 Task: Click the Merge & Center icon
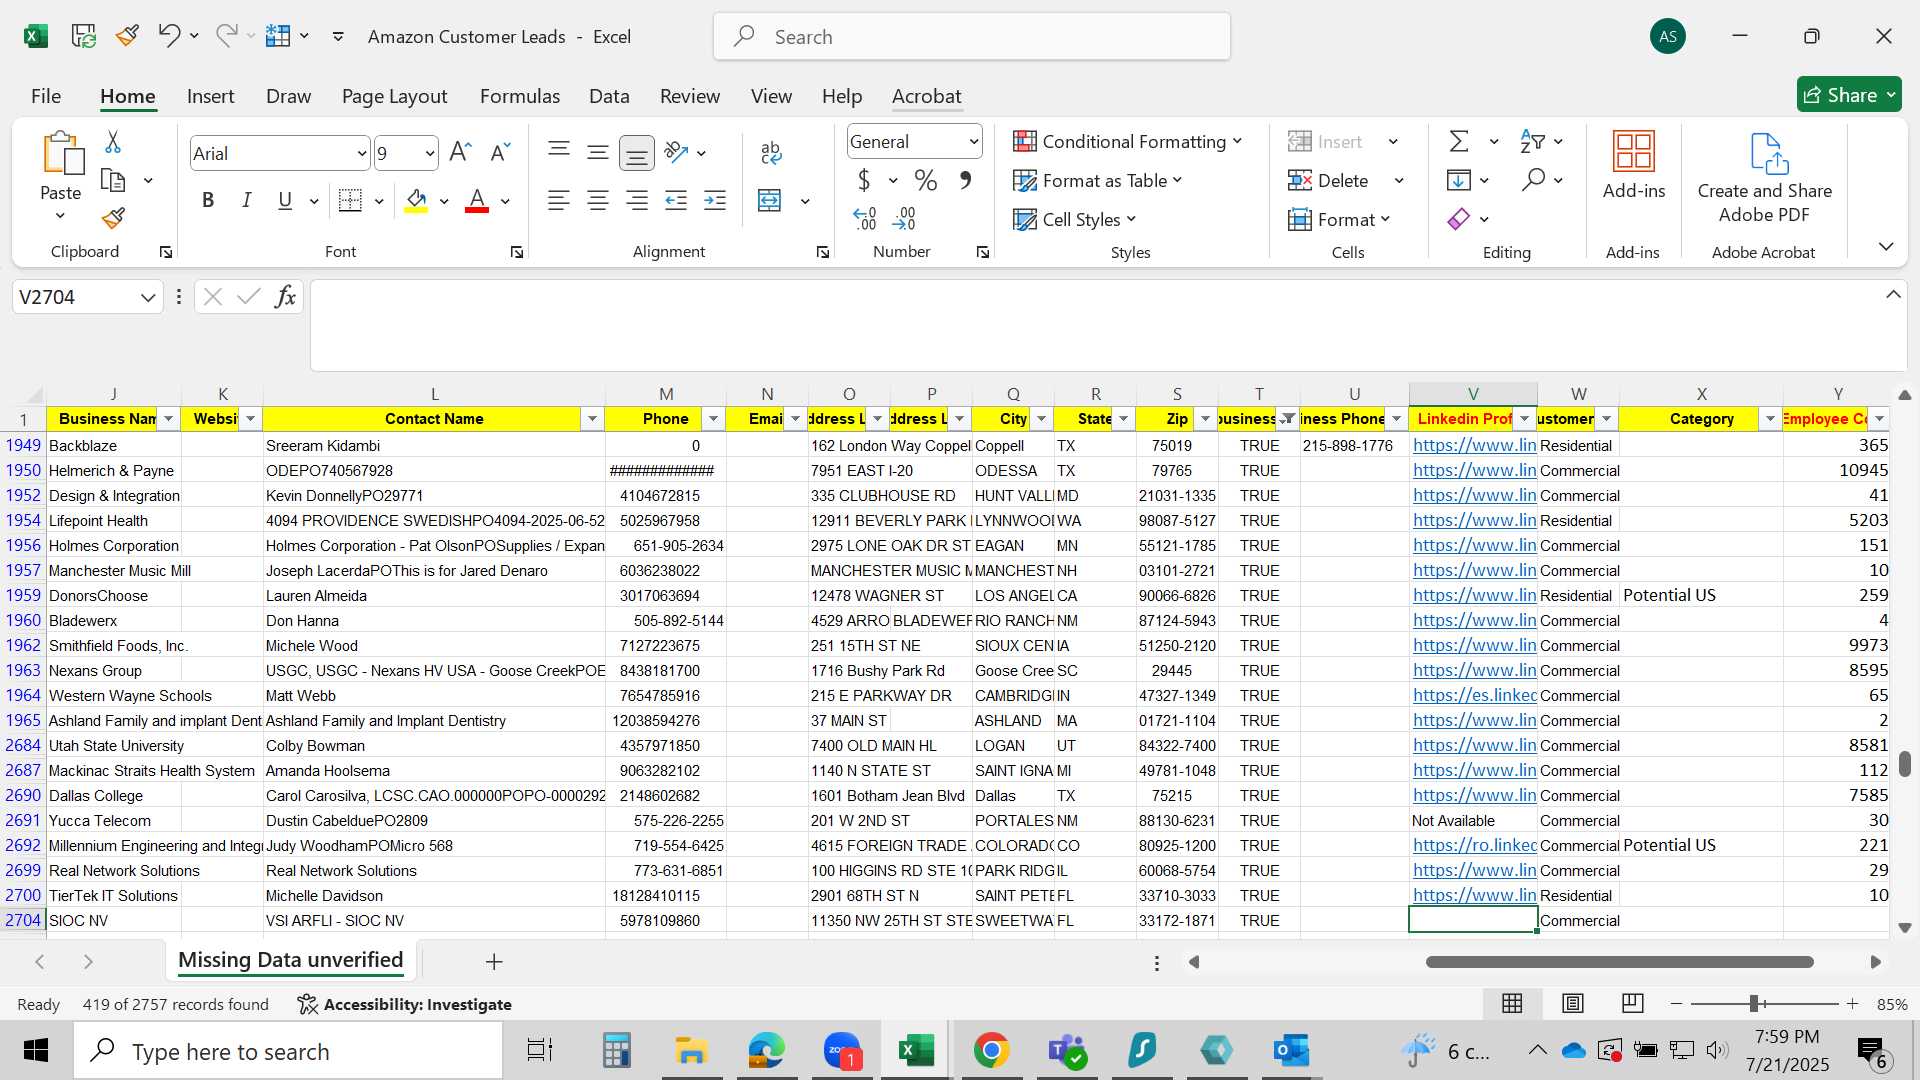tap(769, 200)
